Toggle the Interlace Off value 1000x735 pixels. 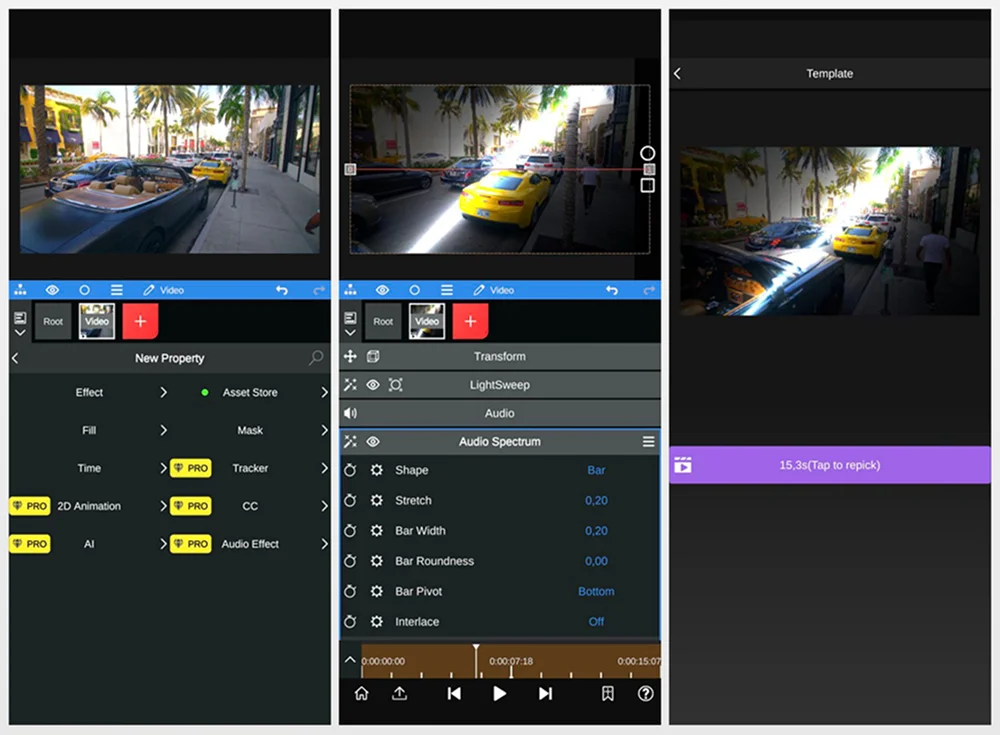596,622
